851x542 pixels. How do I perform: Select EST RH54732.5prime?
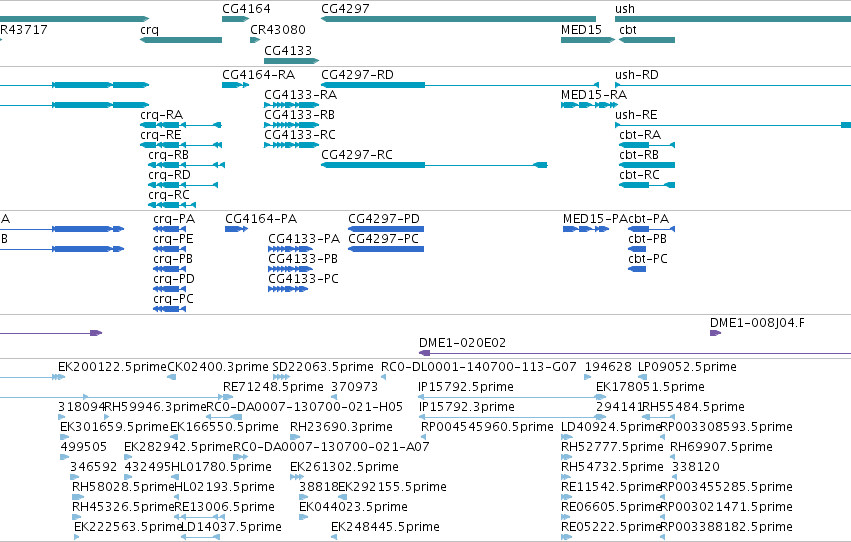[x=612, y=467]
